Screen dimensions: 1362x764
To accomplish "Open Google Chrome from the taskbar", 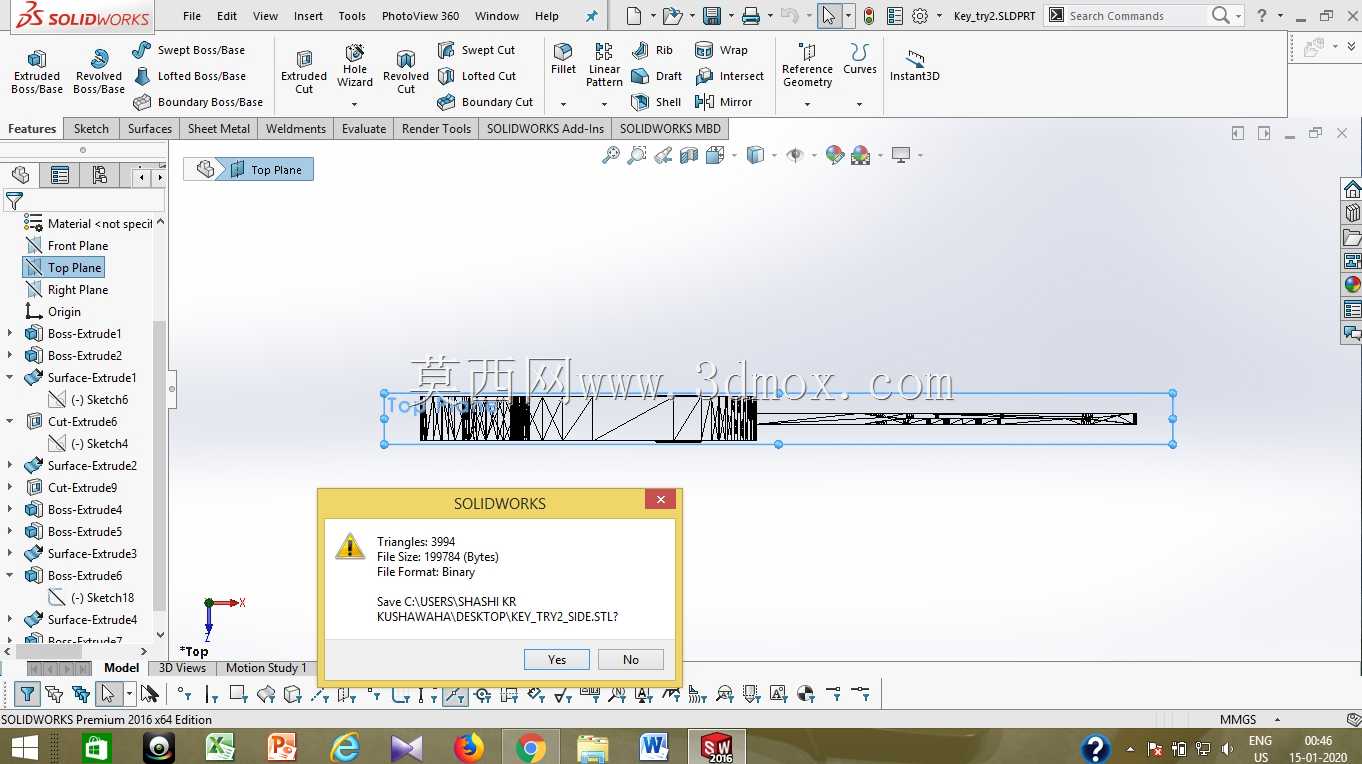I will pos(531,747).
